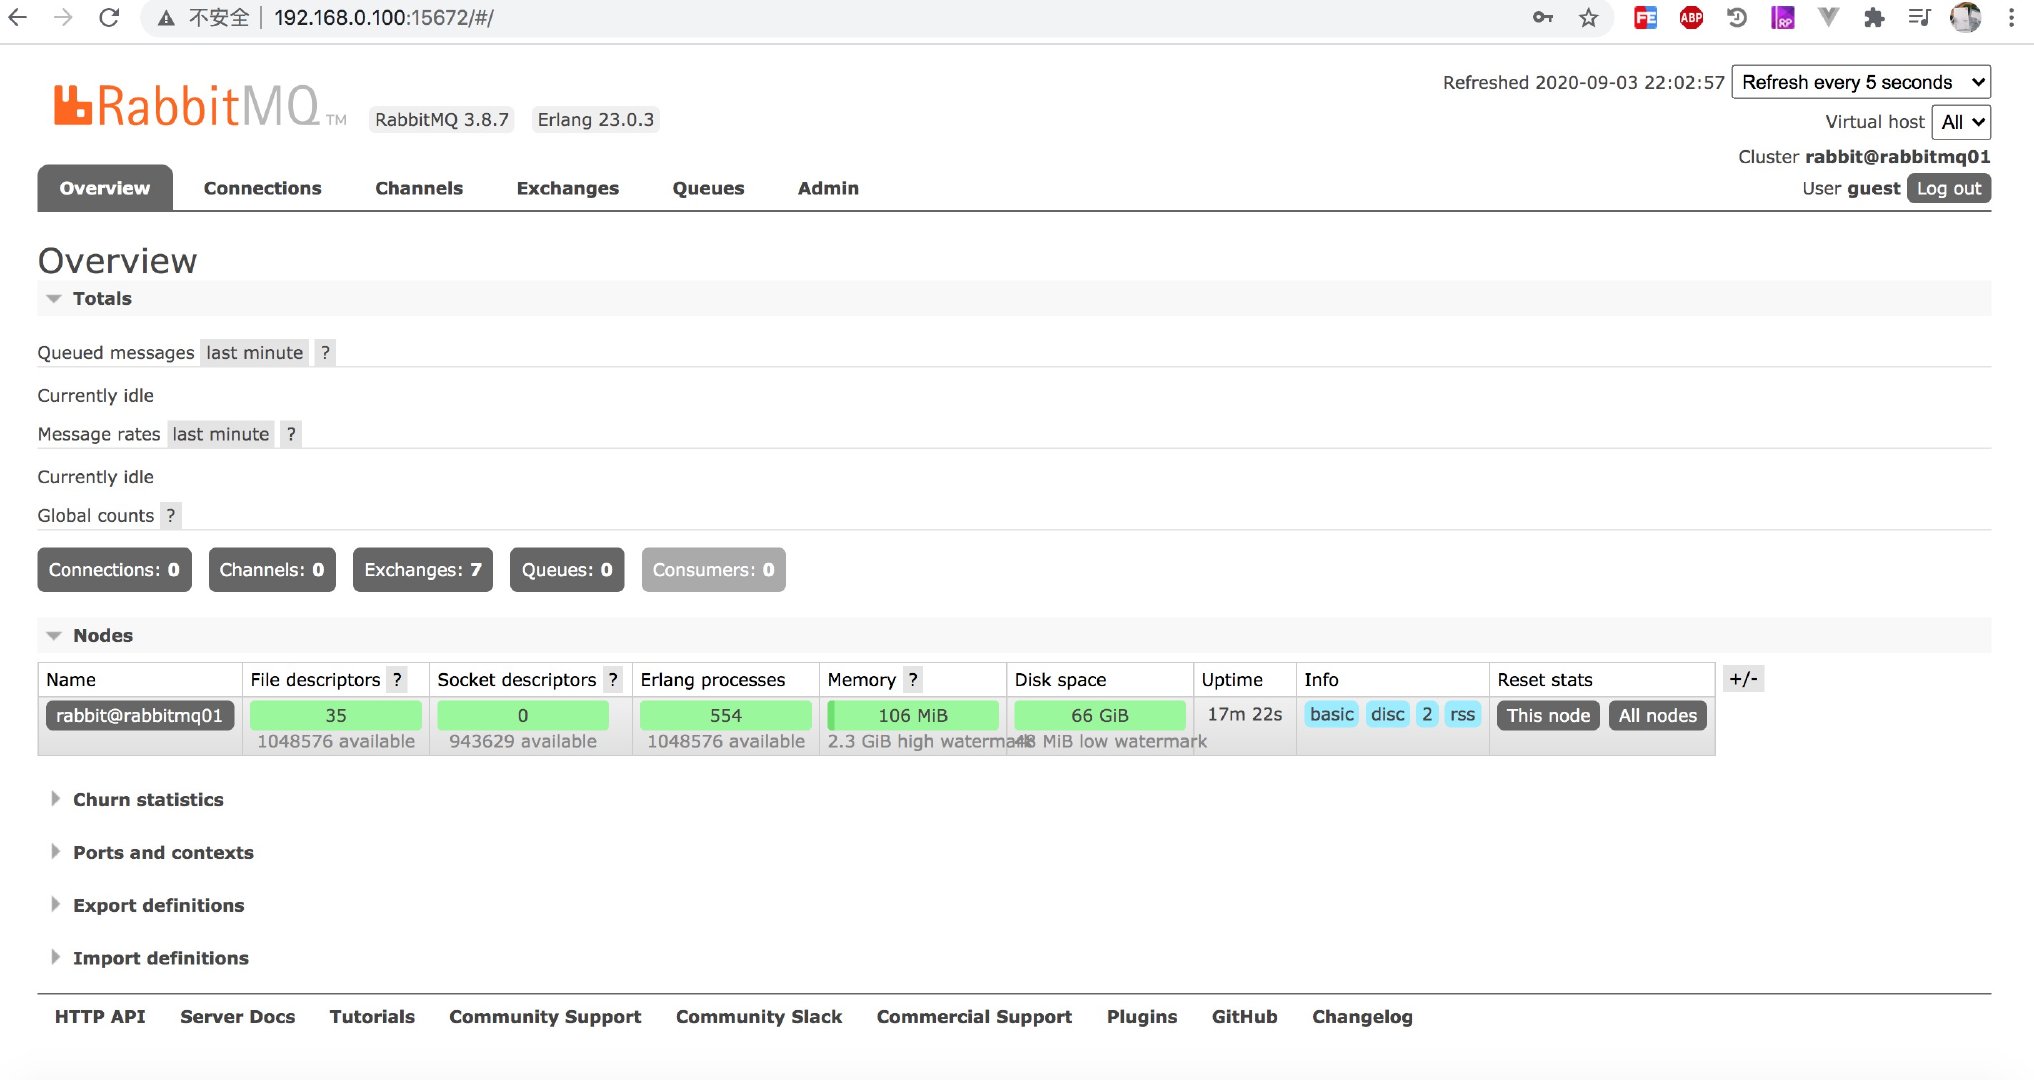This screenshot has width=2034, height=1080.
Task: Expand the 'Churn statistics' section
Action: click(148, 799)
